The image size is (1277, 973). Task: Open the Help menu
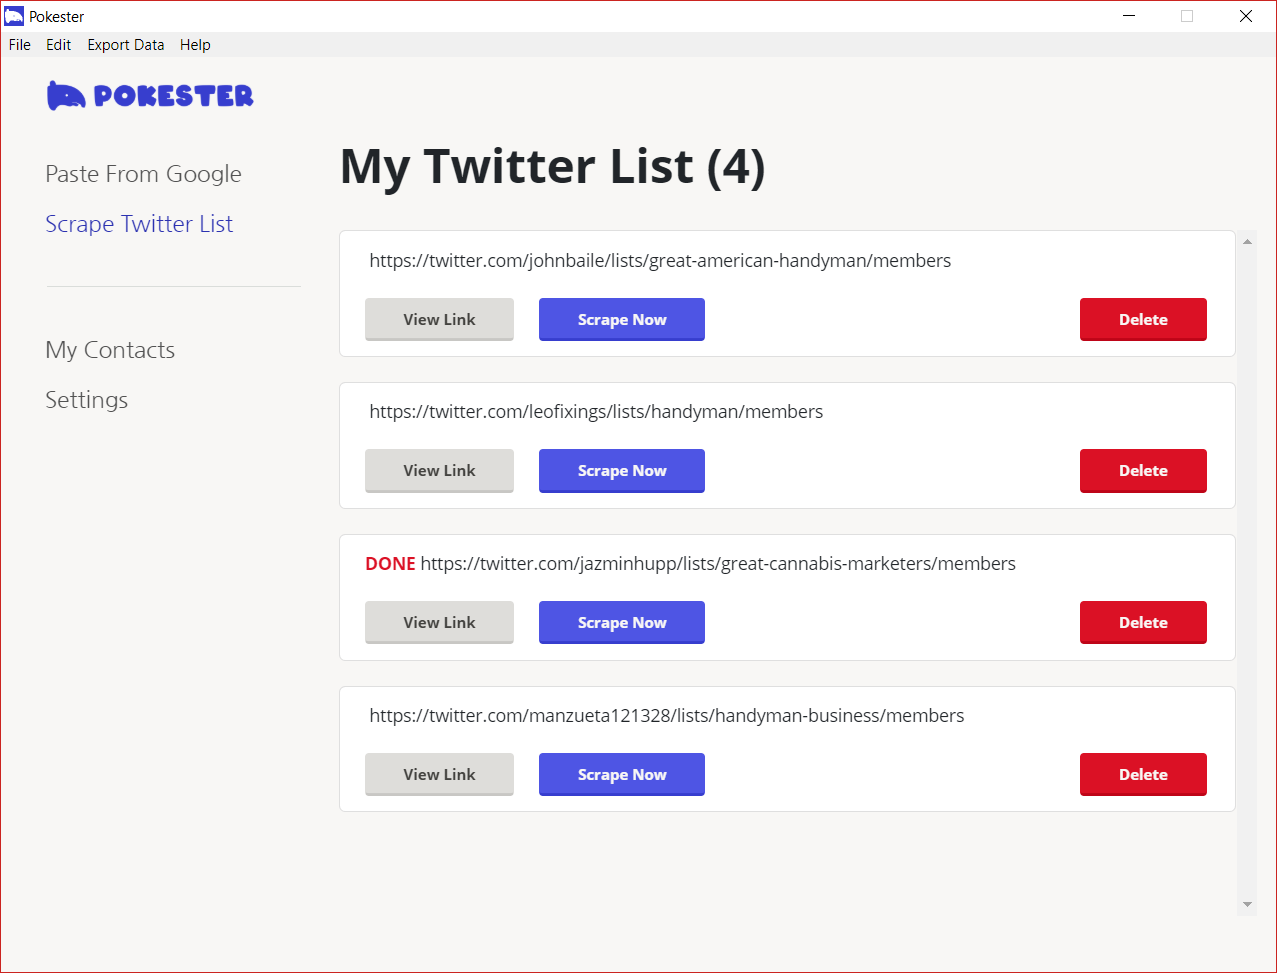coord(195,45)
